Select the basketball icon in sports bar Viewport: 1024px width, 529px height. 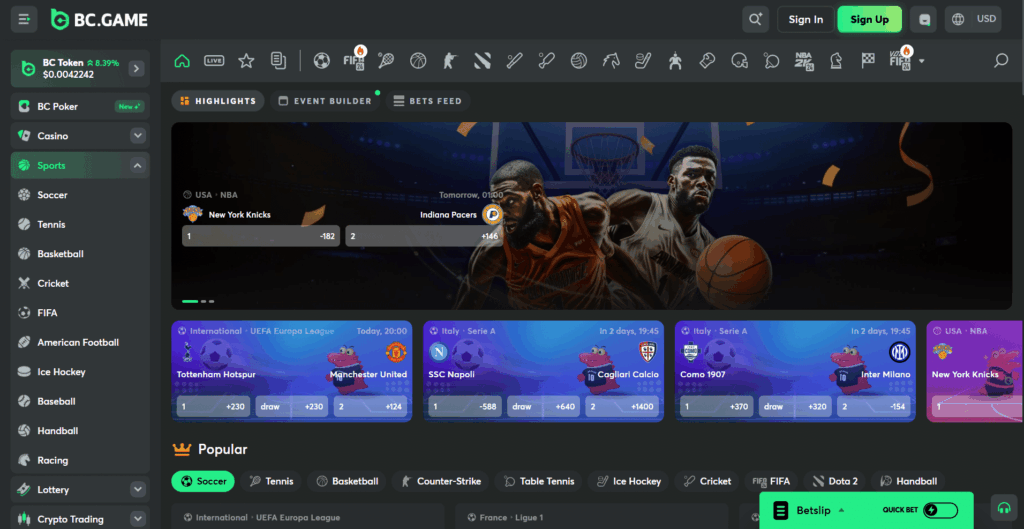(418, 61)
